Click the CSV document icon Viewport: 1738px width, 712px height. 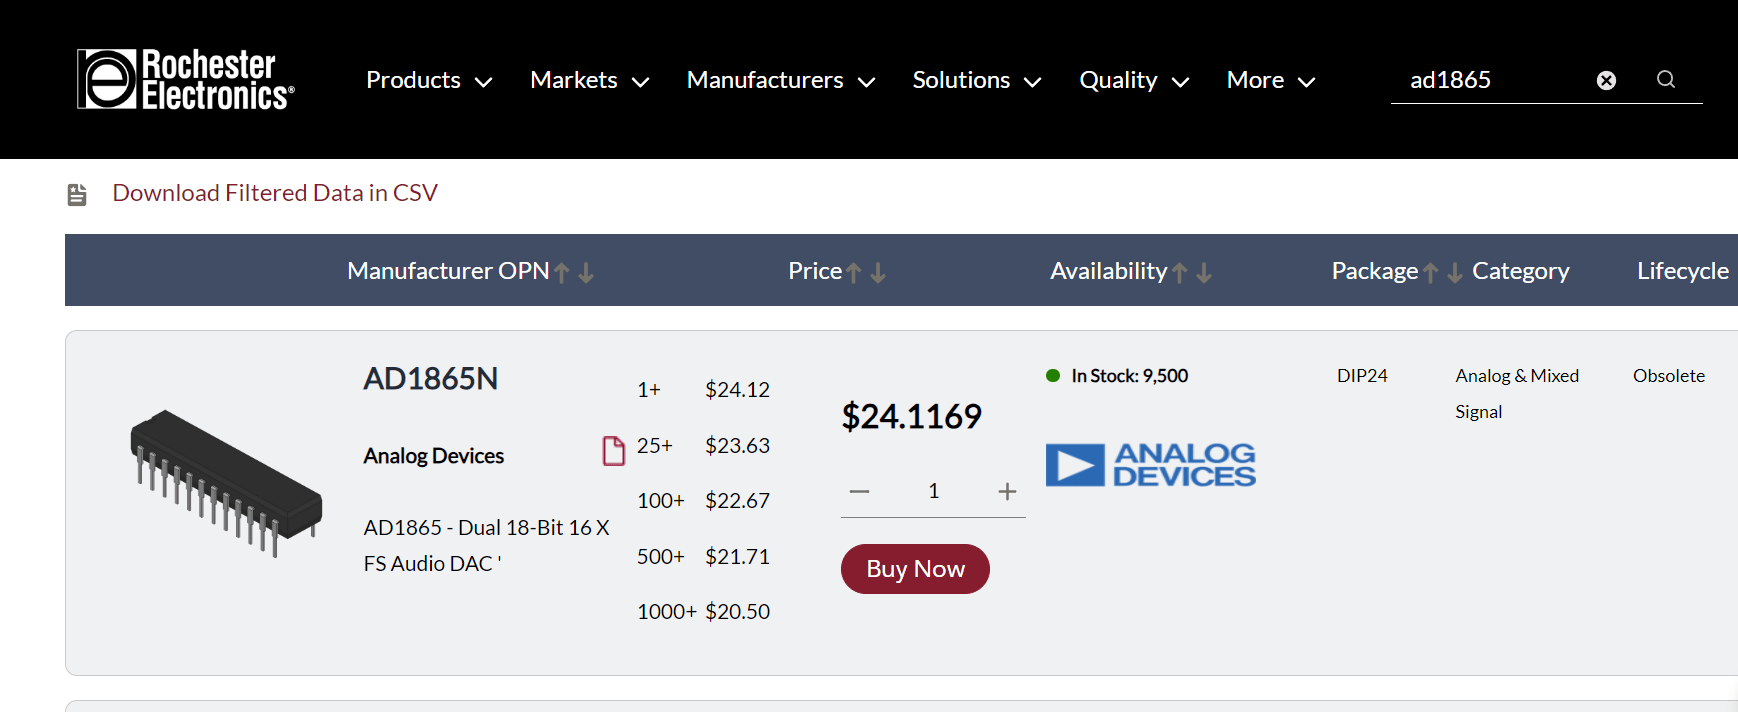click(x=77, y=194)
